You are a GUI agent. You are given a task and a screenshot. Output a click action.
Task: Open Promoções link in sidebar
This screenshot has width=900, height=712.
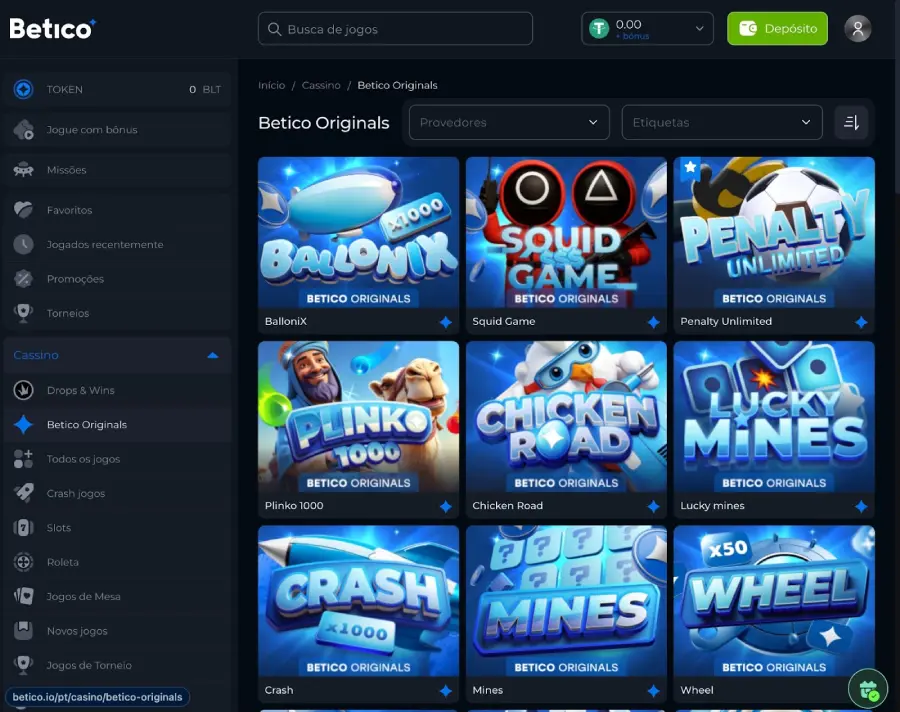[117, 279]
